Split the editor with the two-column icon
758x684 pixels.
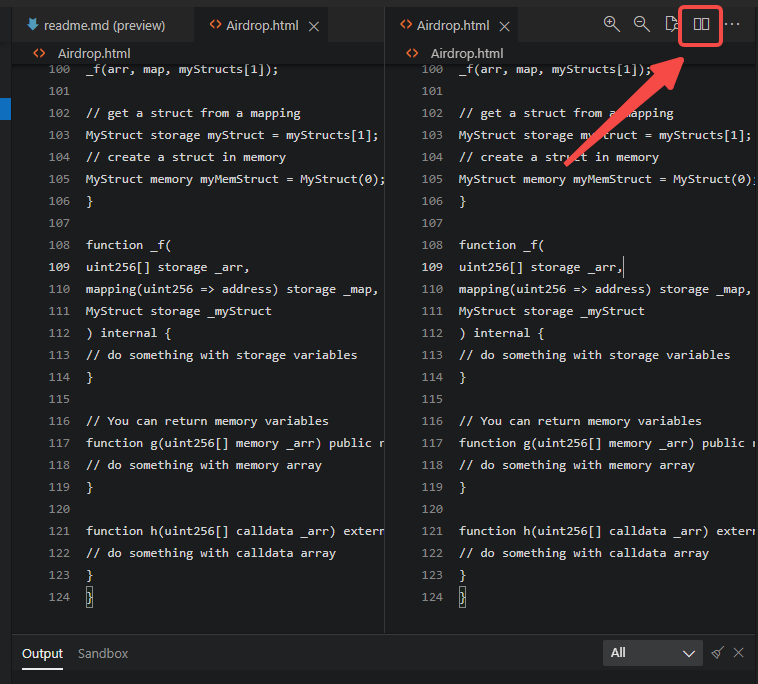coord(701,24)
